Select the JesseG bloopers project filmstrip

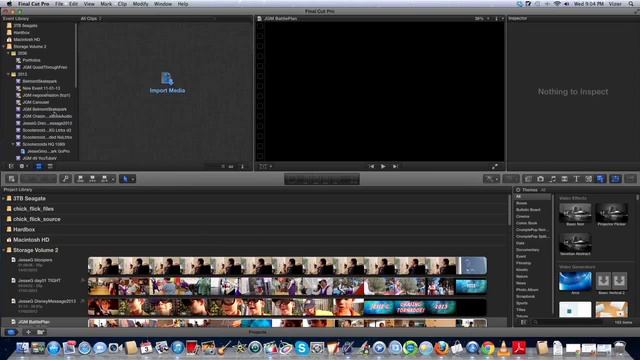tap(287, 266)
